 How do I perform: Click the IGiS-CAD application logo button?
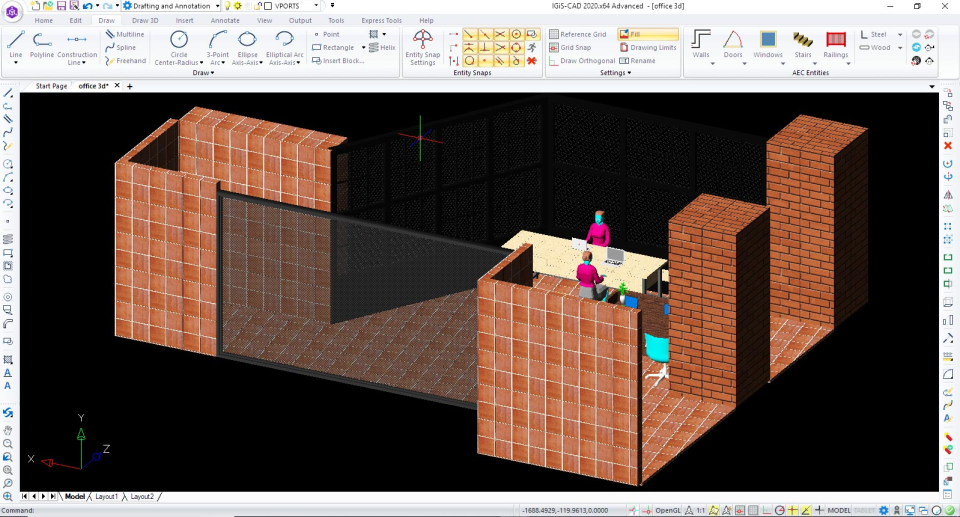(12, 11)
